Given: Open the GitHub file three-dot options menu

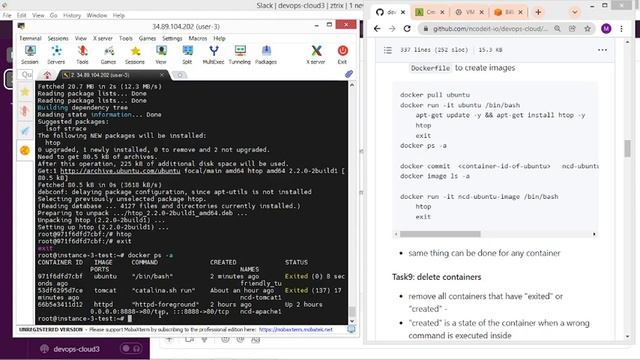Looking at the screenshot, I should click(x=602, y=50).
